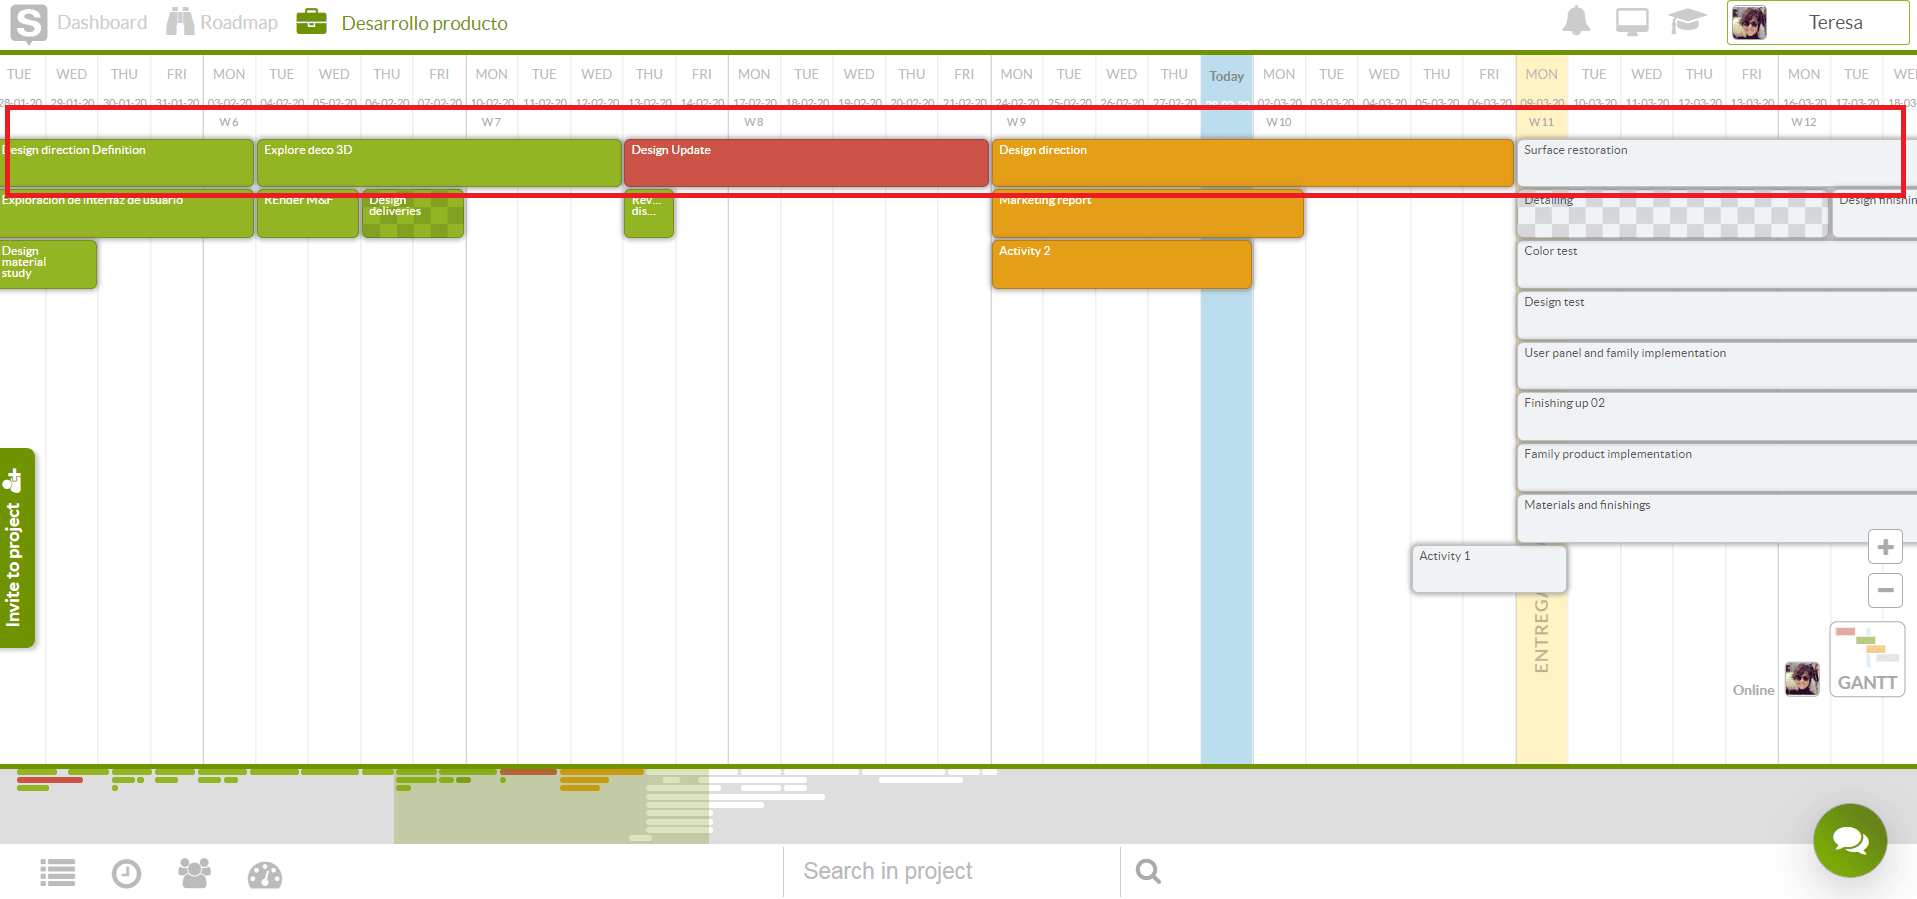Open notifications bell
The image size is (1917, 899).
pos(1576,21)
